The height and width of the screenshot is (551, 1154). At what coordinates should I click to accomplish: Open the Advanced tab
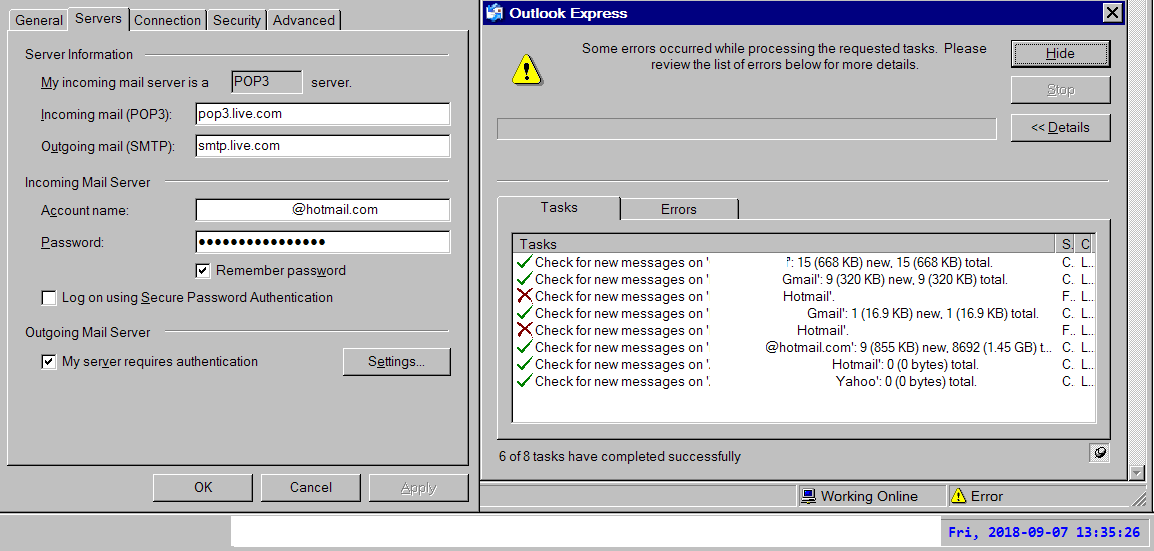304,20
